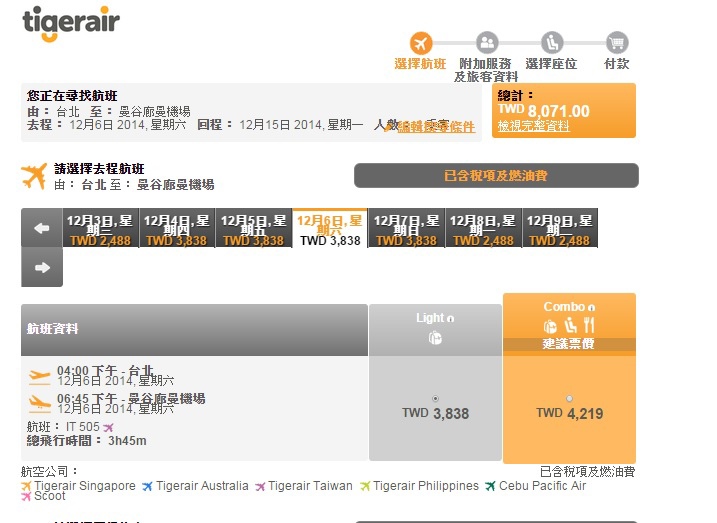Click the Light fare column header

(435, 330)
